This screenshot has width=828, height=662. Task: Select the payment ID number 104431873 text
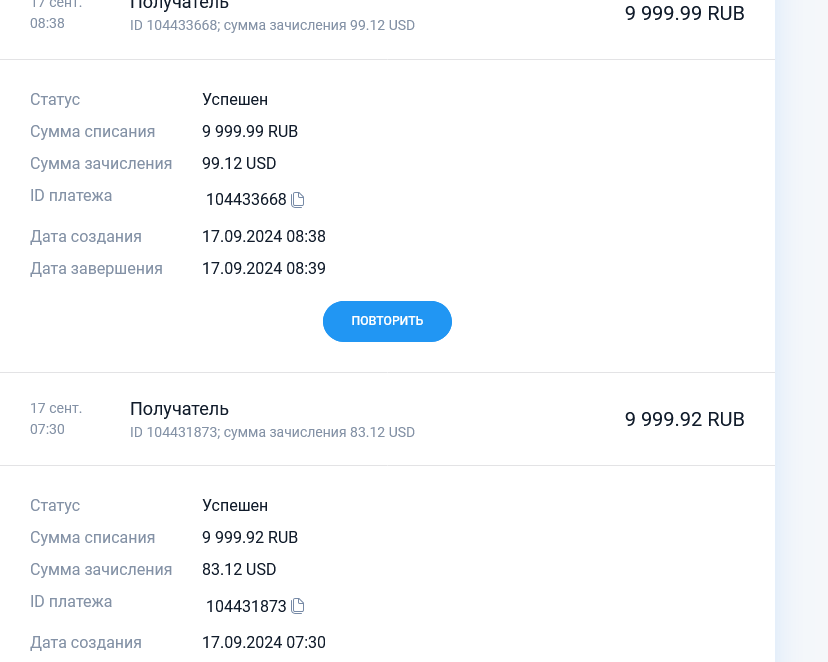tap(246, 606)
